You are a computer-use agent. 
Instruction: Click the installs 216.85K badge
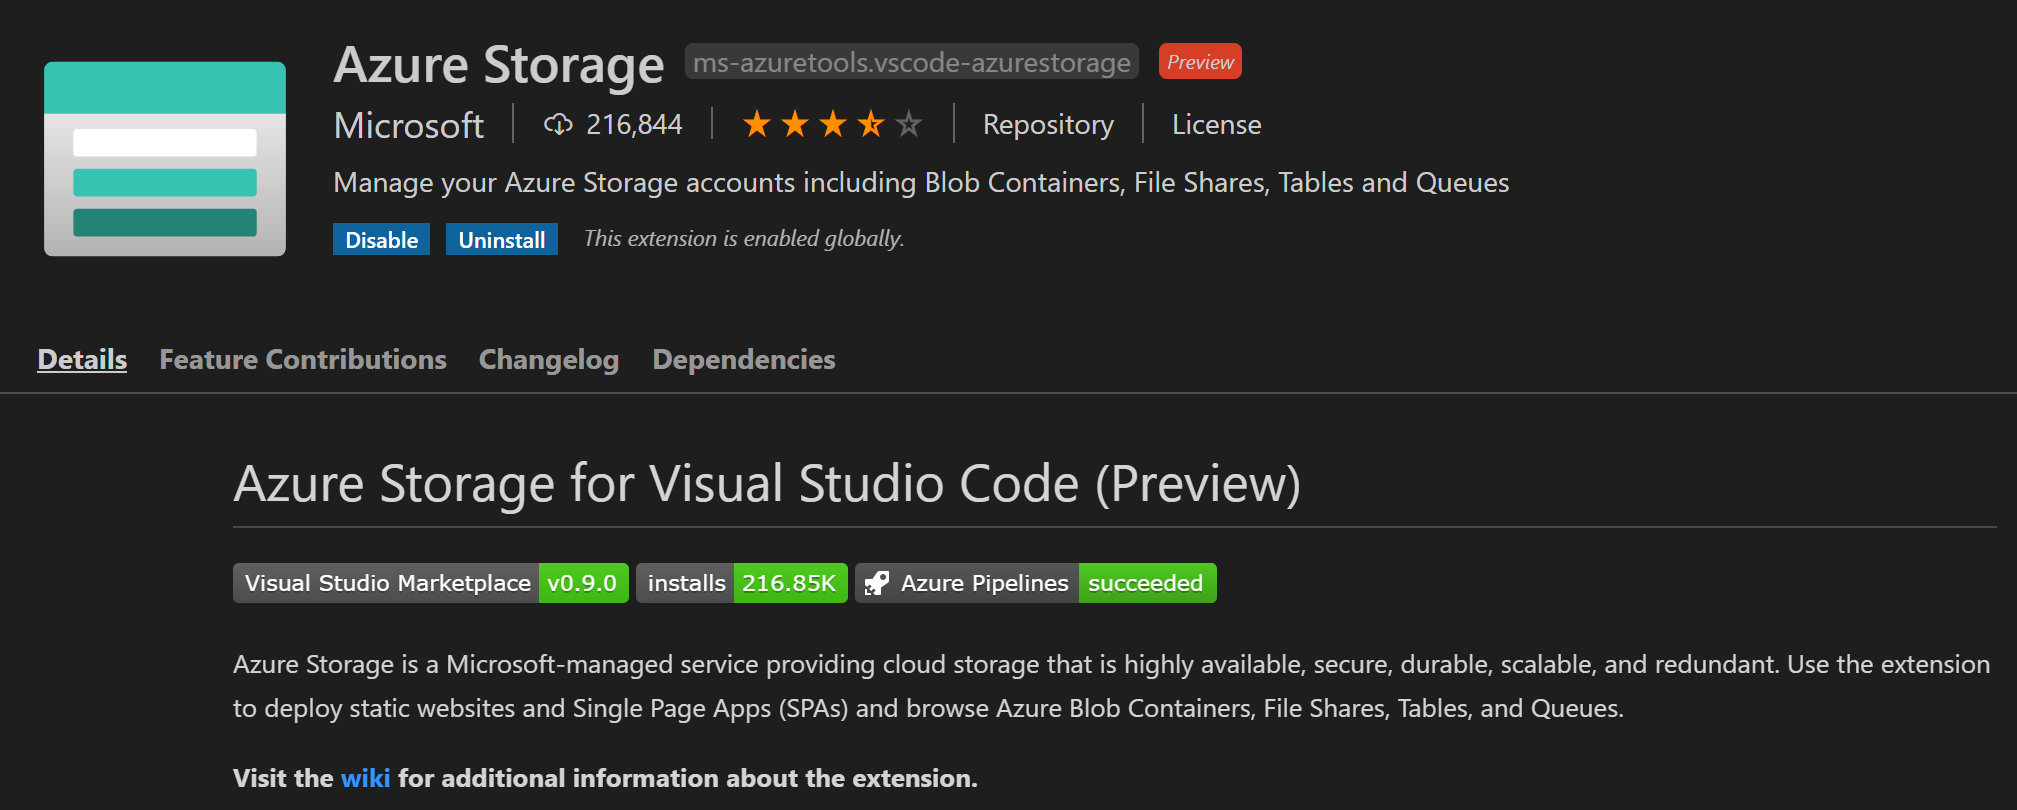(741, 583)
